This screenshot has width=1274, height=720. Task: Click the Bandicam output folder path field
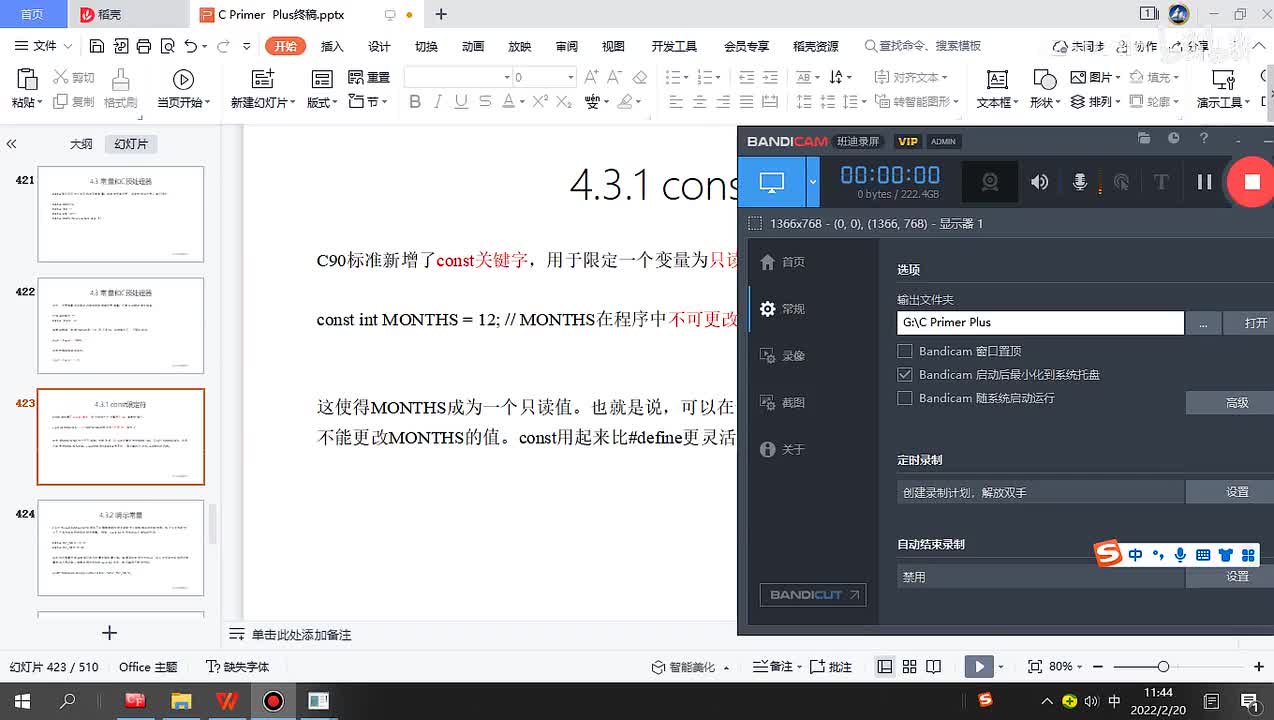tap(1041, 322)
